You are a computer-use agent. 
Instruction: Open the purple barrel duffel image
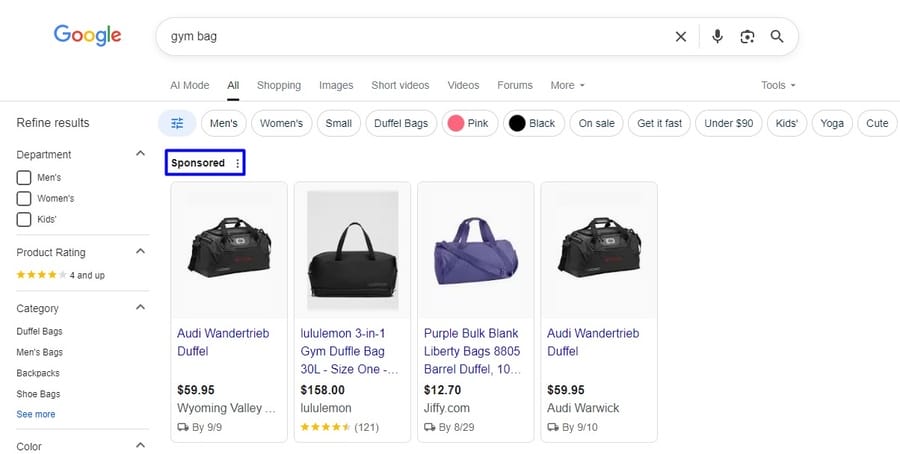click(476, 251)
